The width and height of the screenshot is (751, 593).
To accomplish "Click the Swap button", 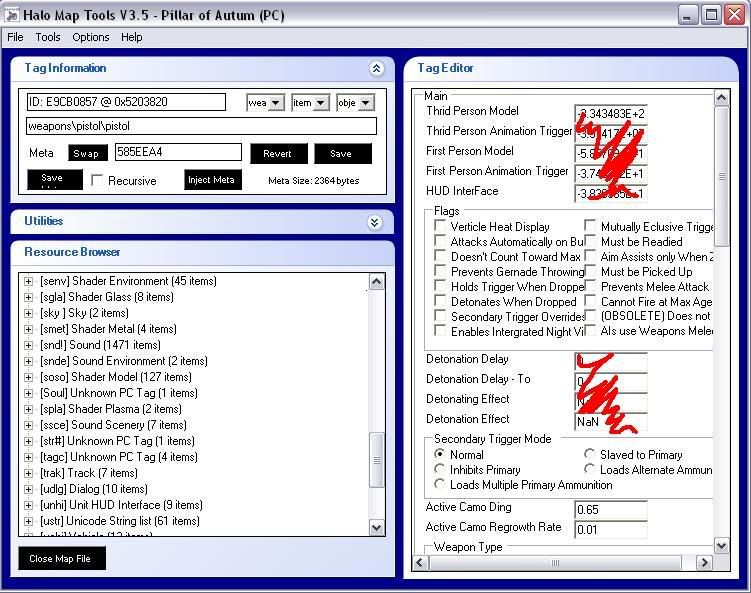I will click(88, 153).
